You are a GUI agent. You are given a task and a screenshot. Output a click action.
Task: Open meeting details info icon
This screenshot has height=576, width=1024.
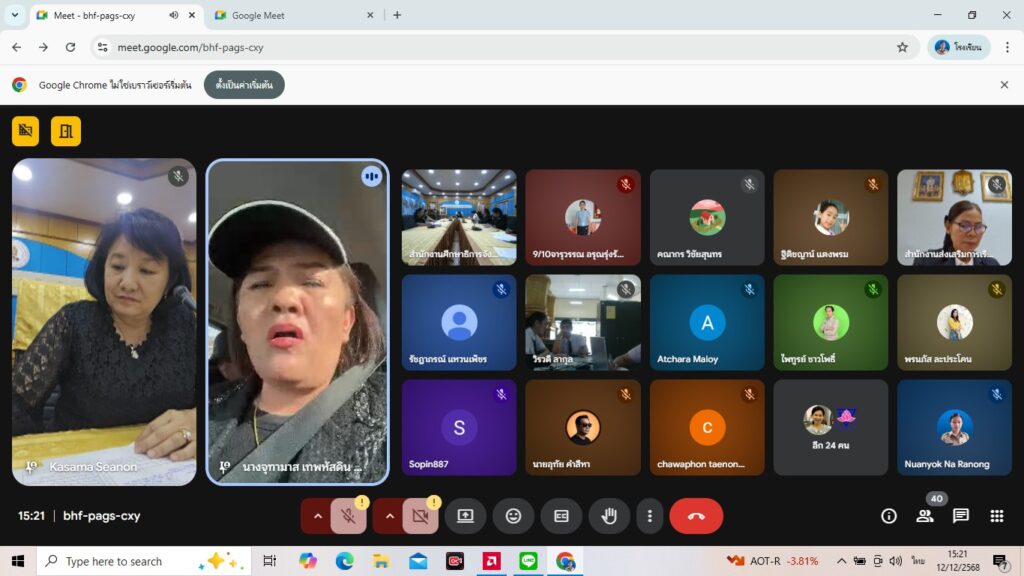pos(888,516)
